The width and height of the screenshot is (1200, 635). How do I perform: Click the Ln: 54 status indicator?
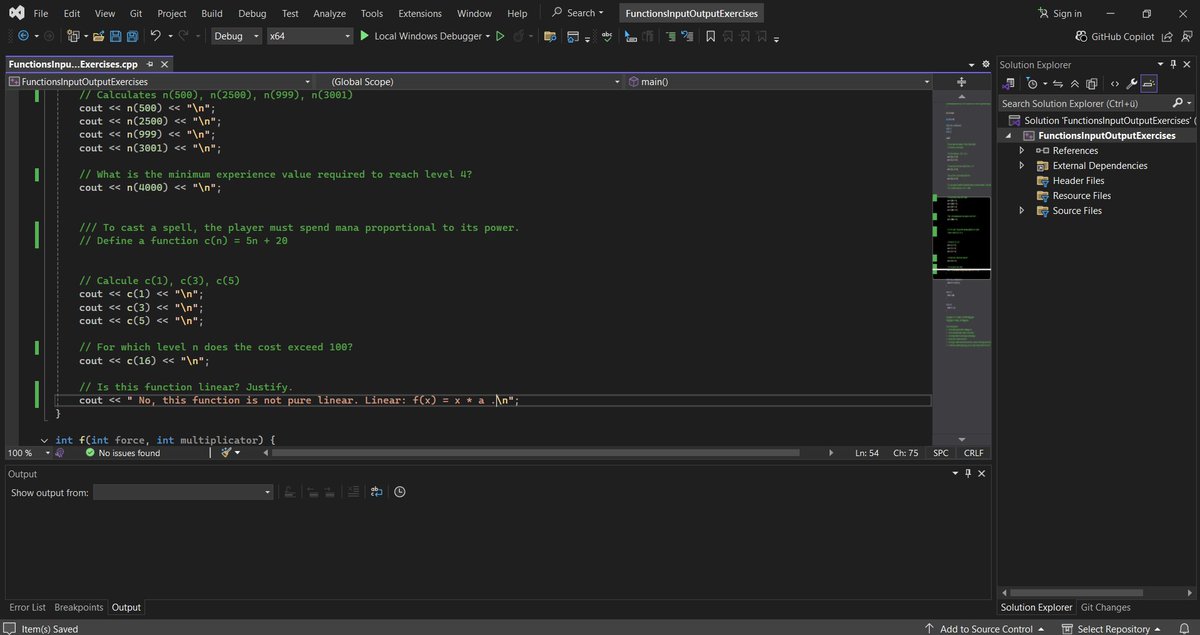(x=867, y=453)
